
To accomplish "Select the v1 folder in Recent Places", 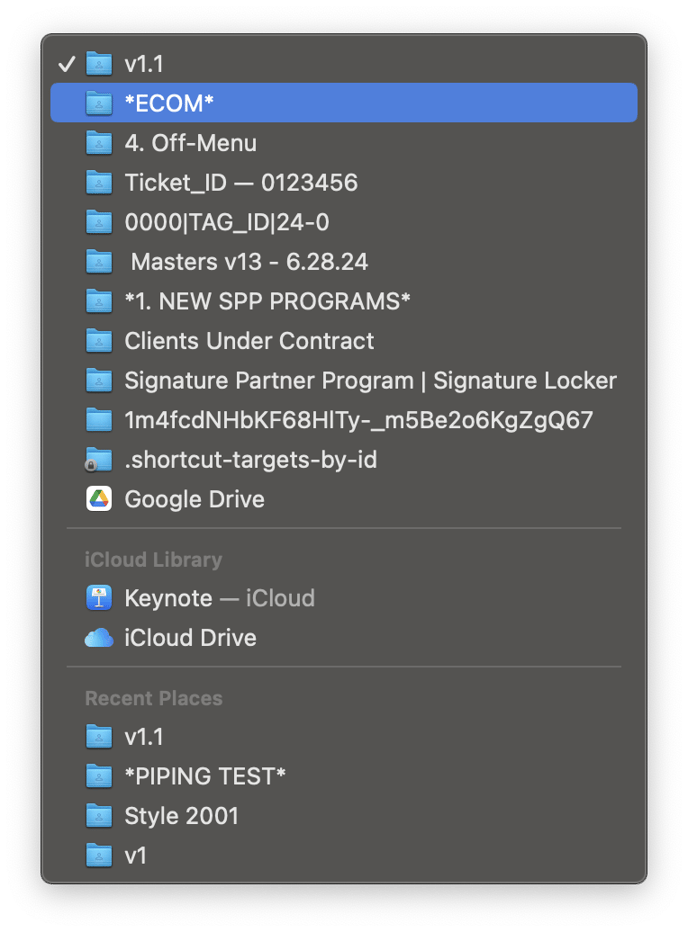I will [x=135, y=855].
